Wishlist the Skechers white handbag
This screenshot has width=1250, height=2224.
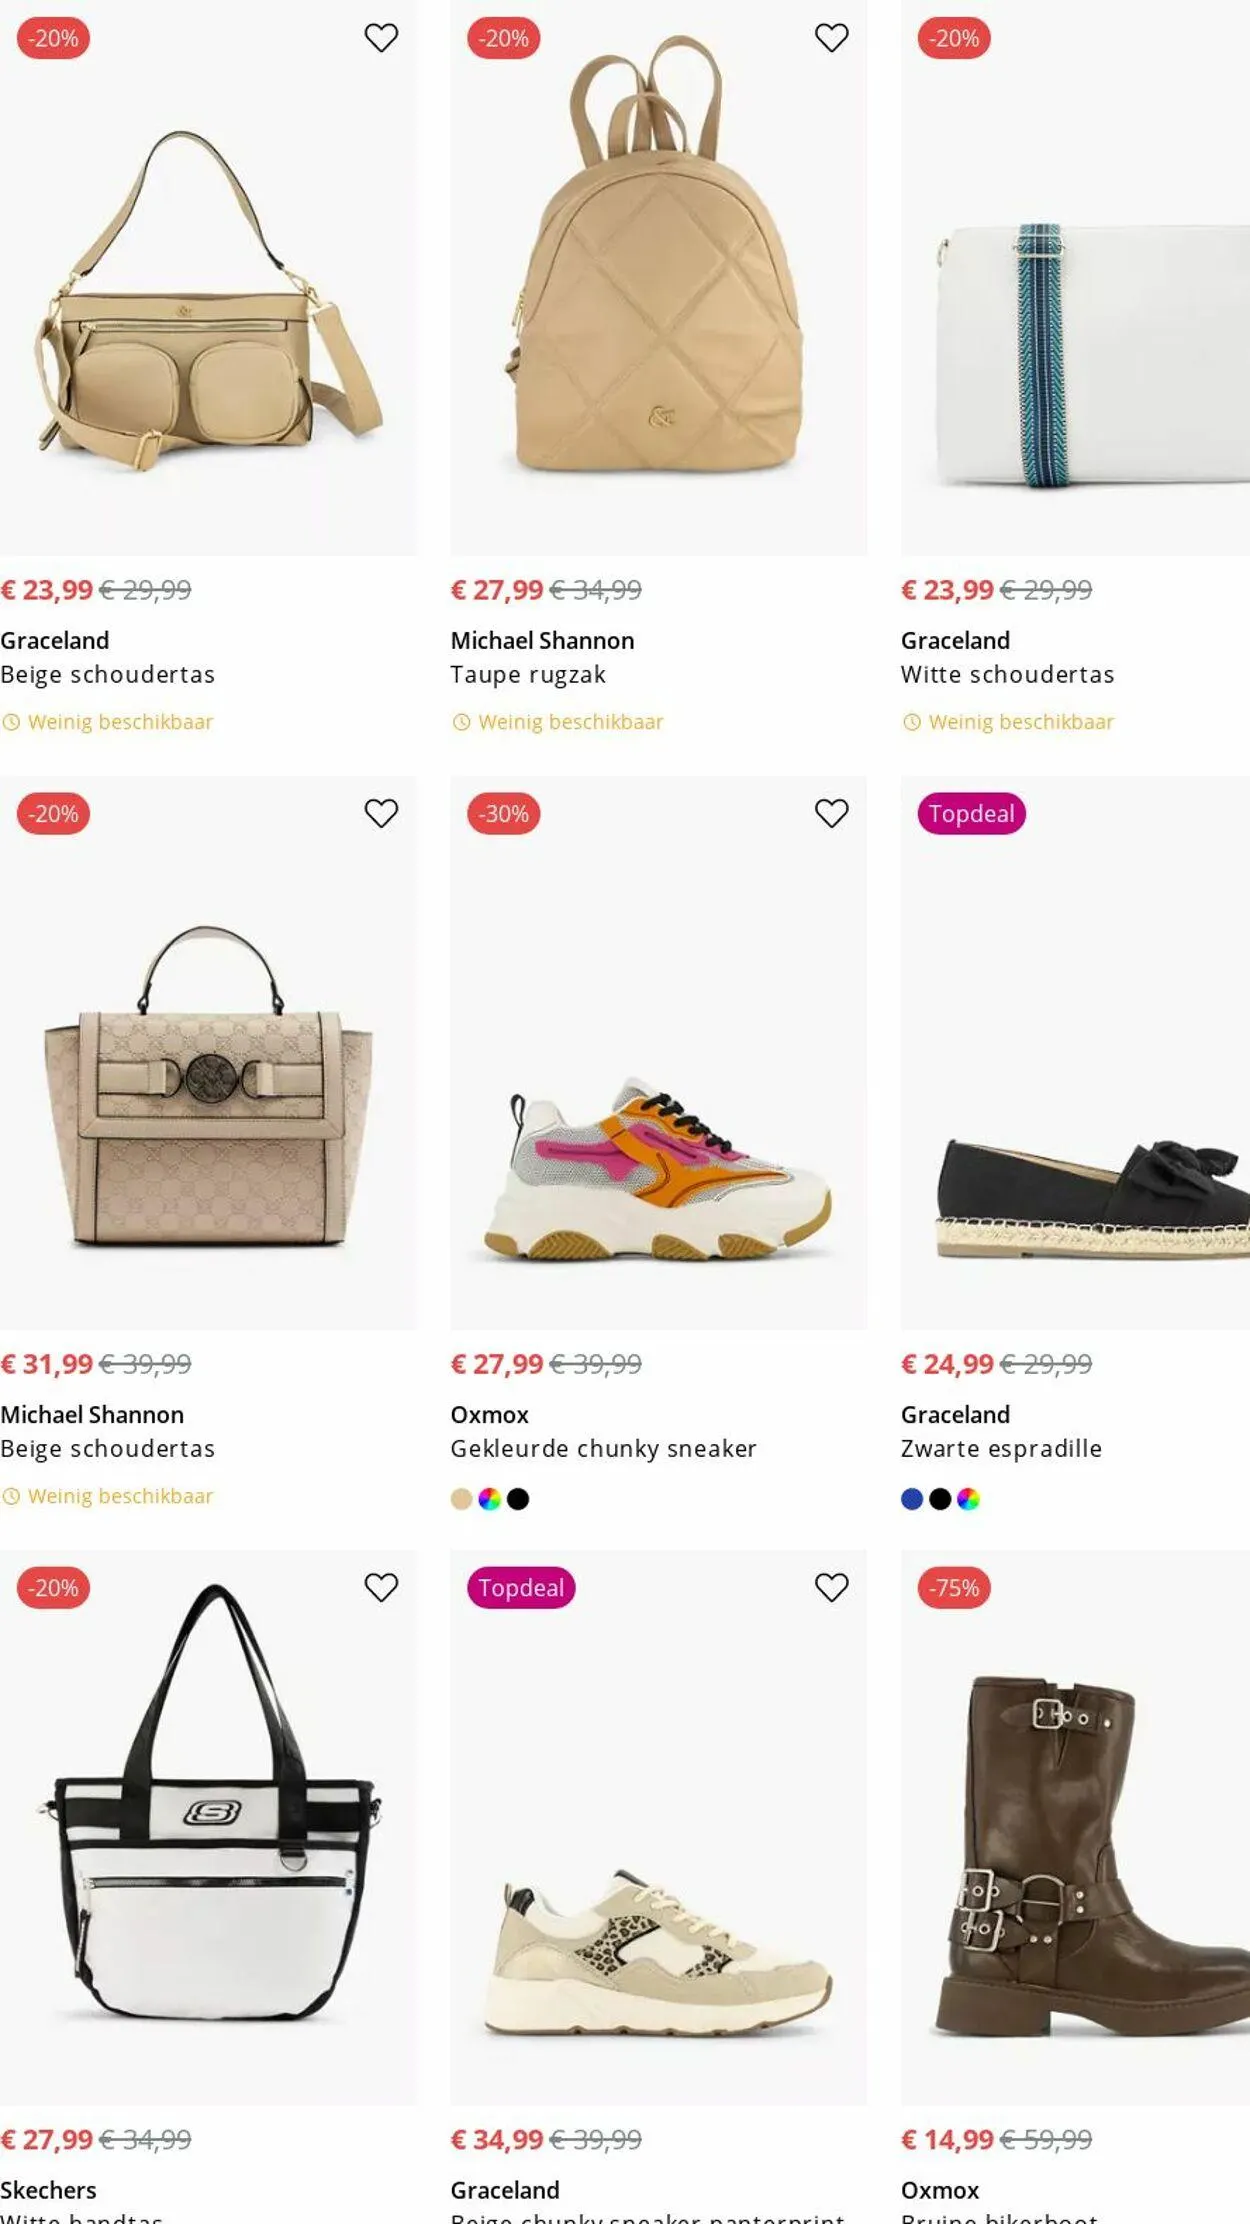(381, 1587)
